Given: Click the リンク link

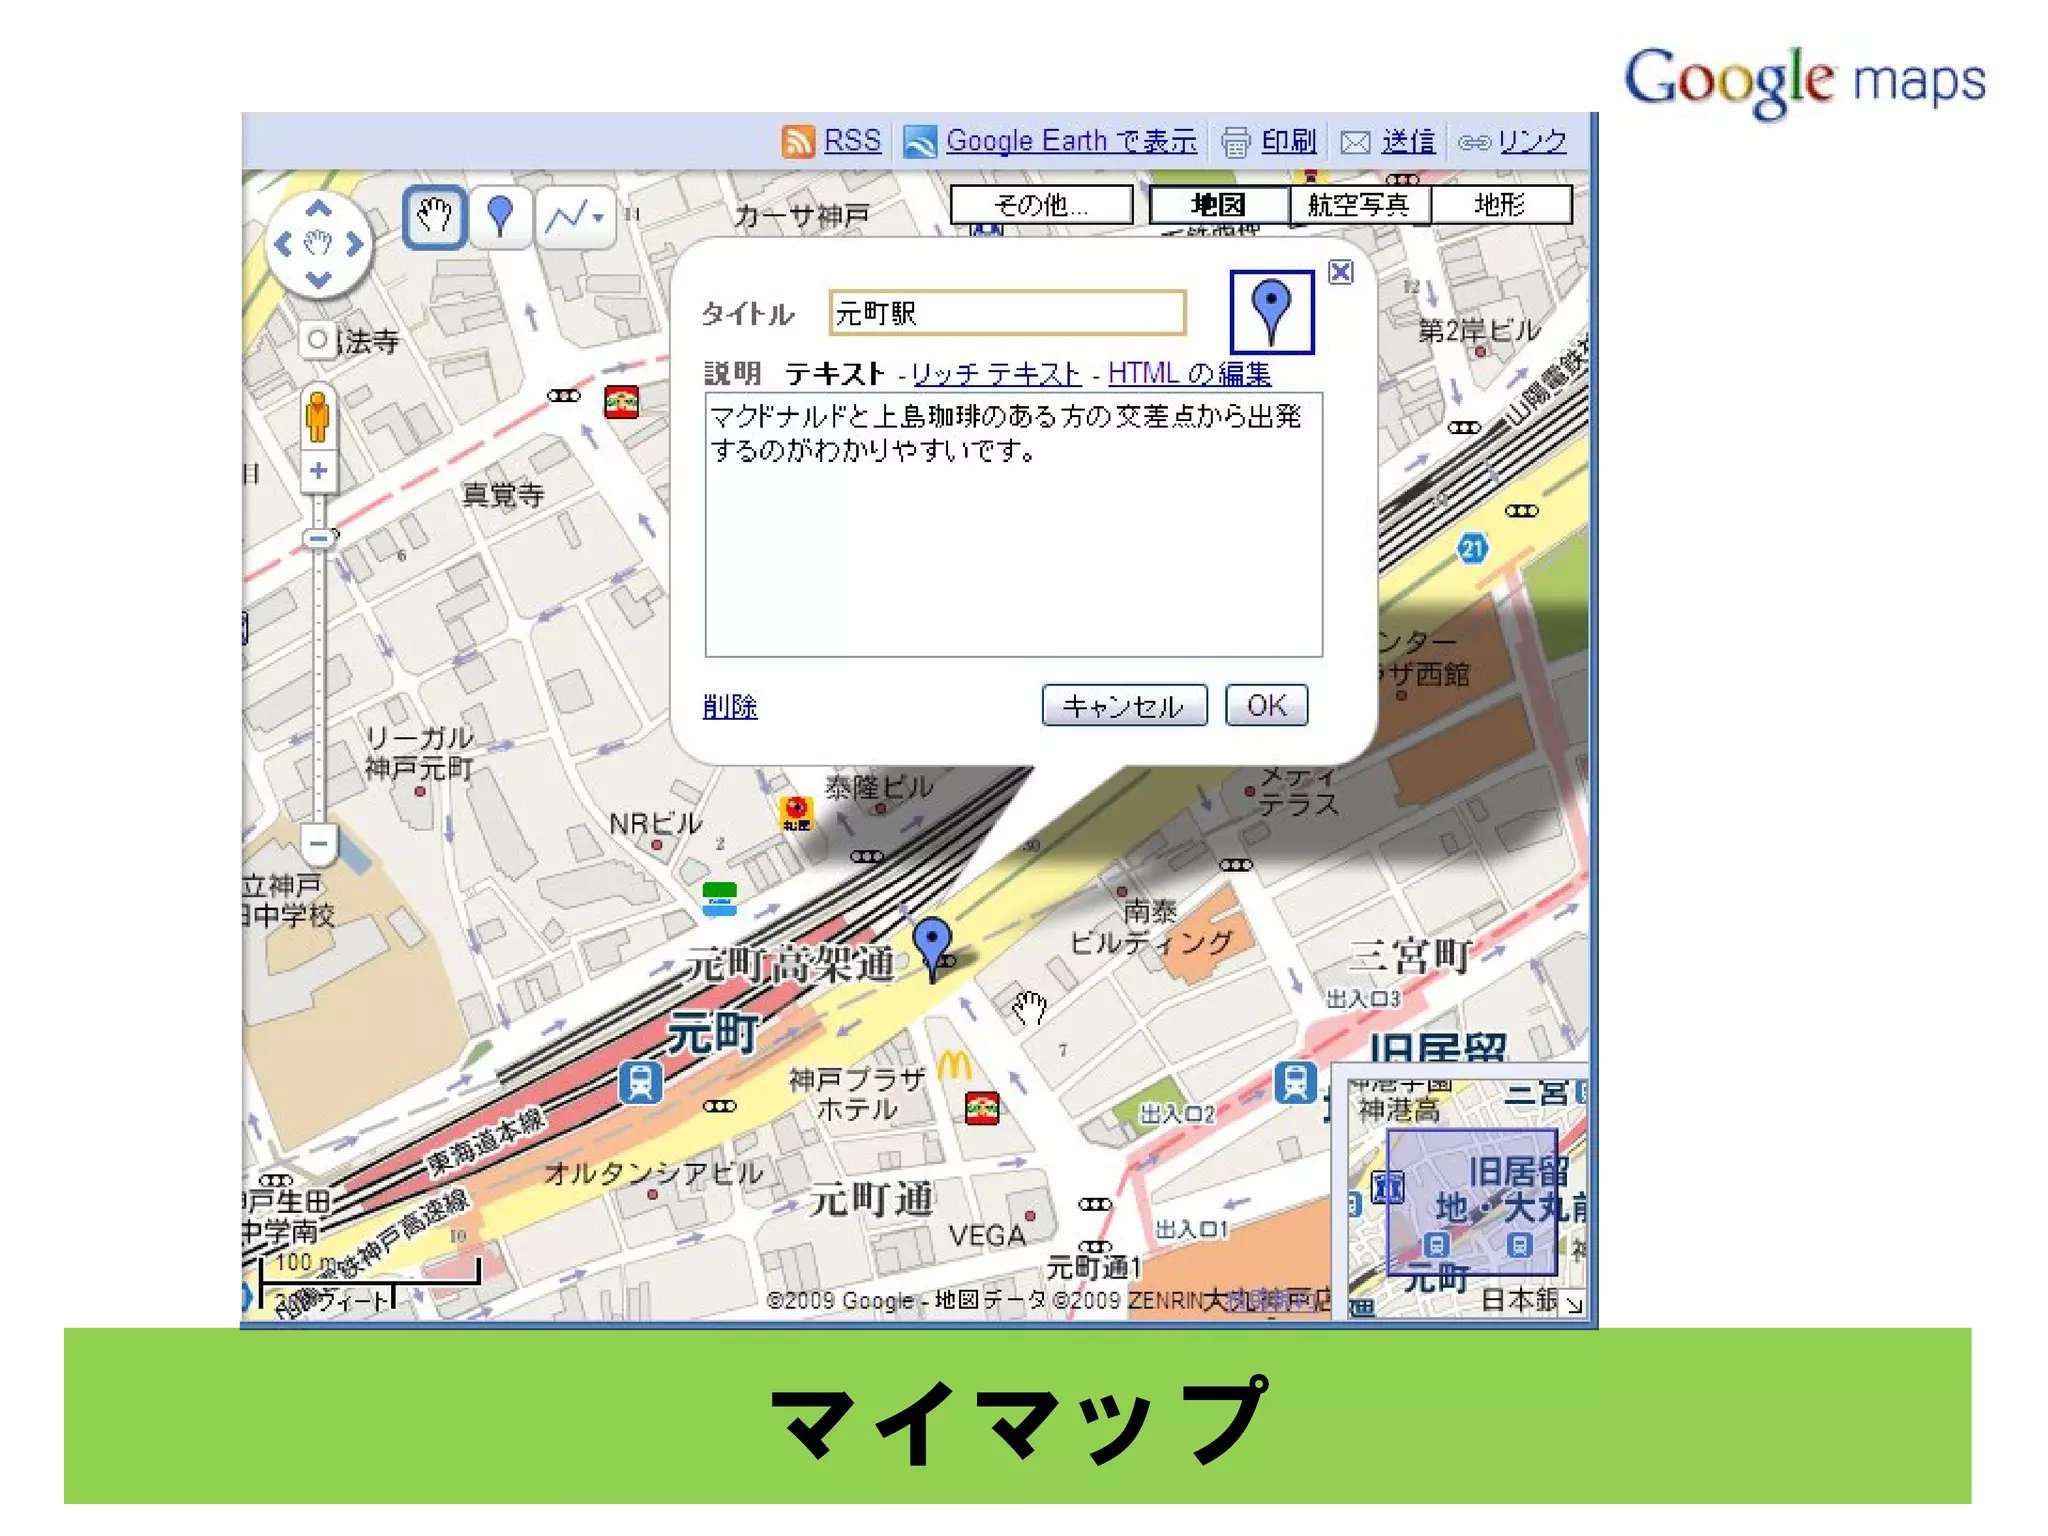Looking at the screenshot, I should tap(1532, 141).
